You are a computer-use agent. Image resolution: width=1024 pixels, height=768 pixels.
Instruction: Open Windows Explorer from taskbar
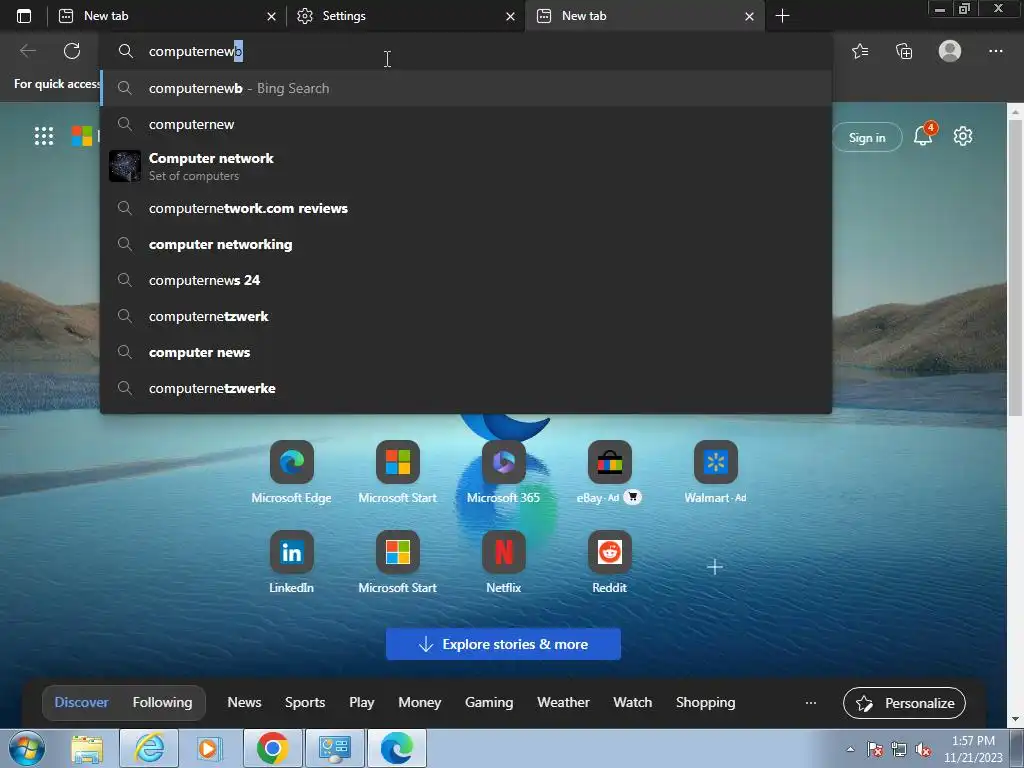87,748
